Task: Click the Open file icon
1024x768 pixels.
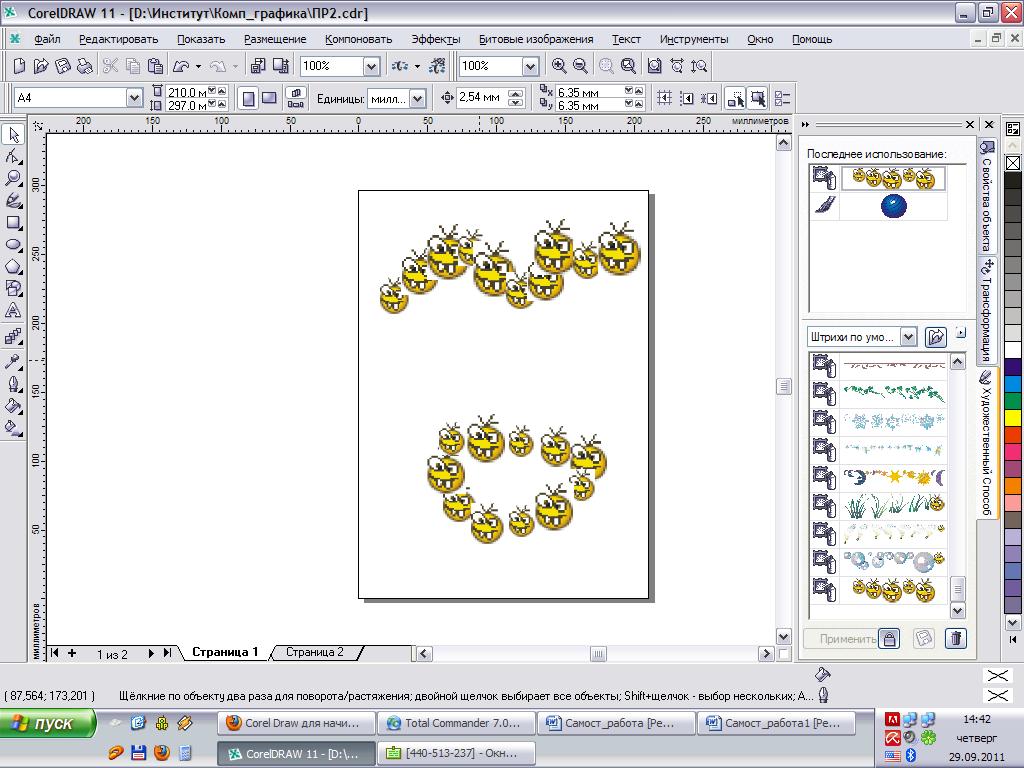Action: pyautogui.click(x=41, y=65)
